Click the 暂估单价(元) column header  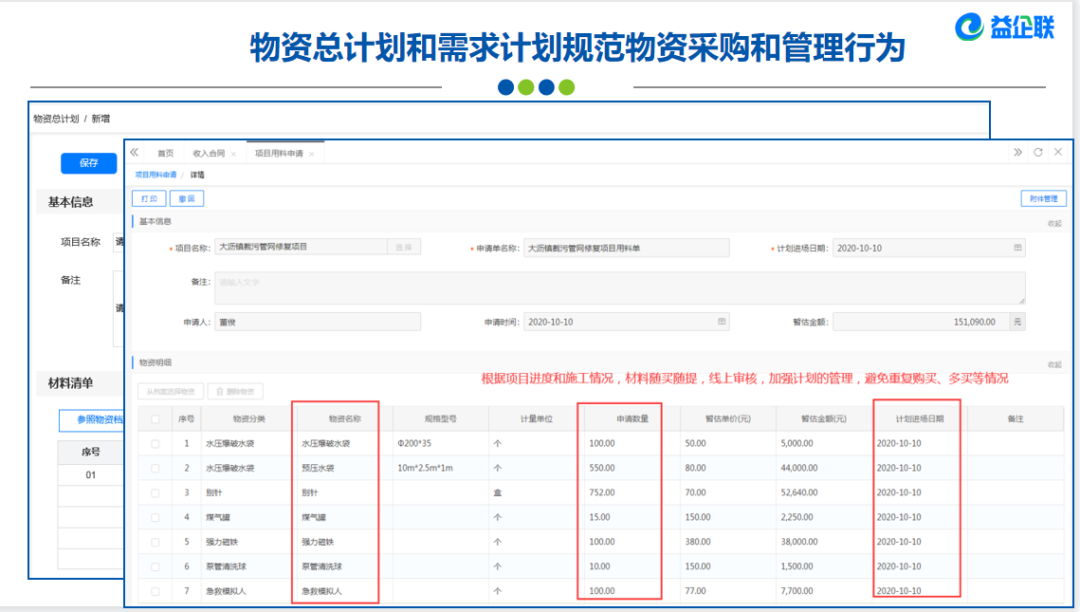pyautogui.click(x=727, y=419)
